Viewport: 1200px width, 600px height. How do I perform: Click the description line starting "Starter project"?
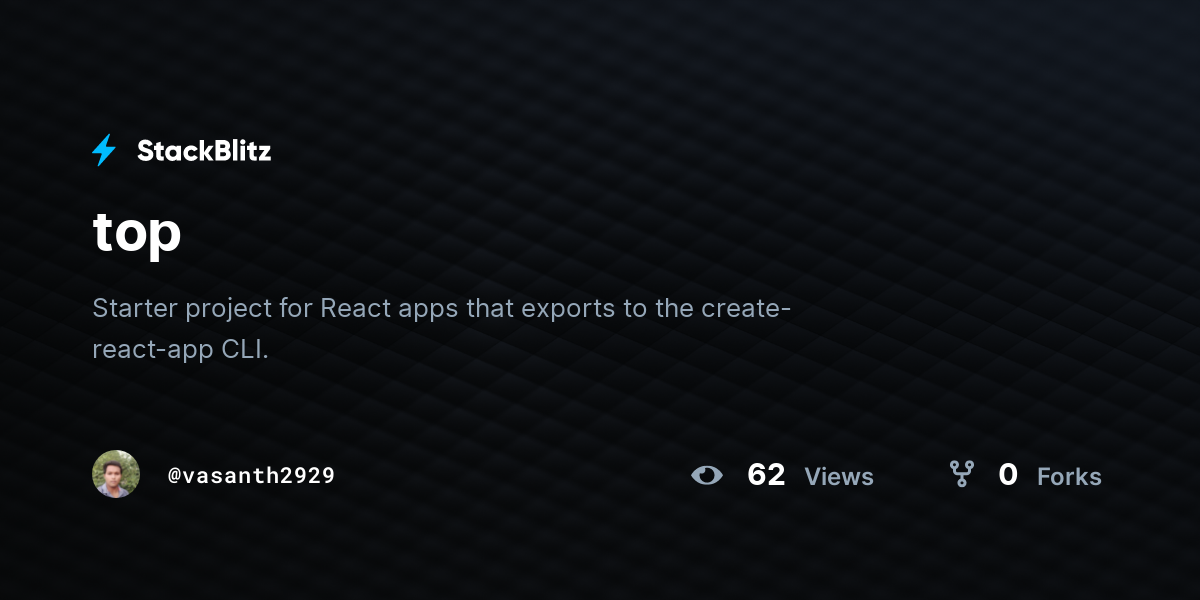[442, 308]
